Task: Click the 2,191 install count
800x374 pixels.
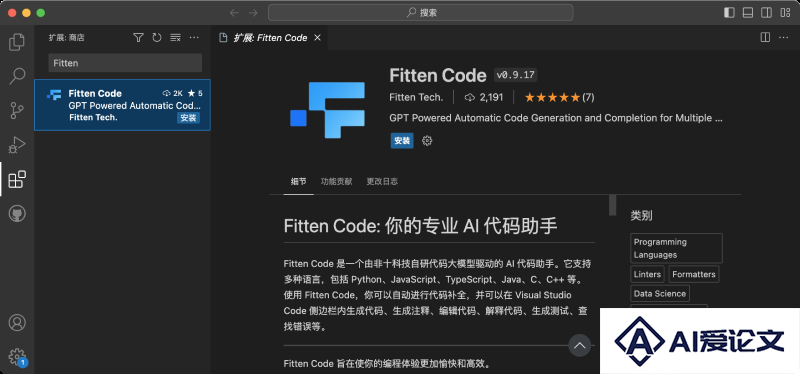Action: point(484,97)
